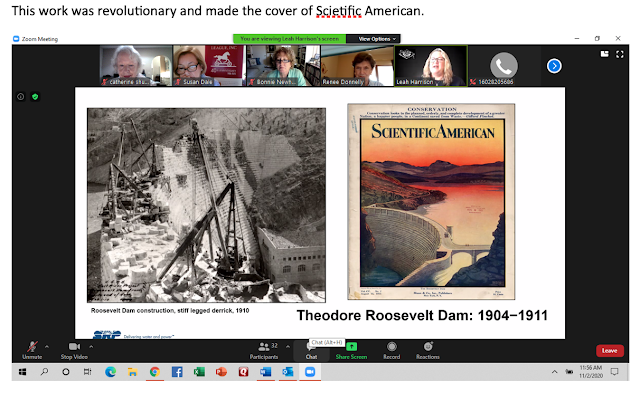Click the green viewing Leah Harrison's screen banner
Screen dimensions: 640x402
tap(289, 39)
